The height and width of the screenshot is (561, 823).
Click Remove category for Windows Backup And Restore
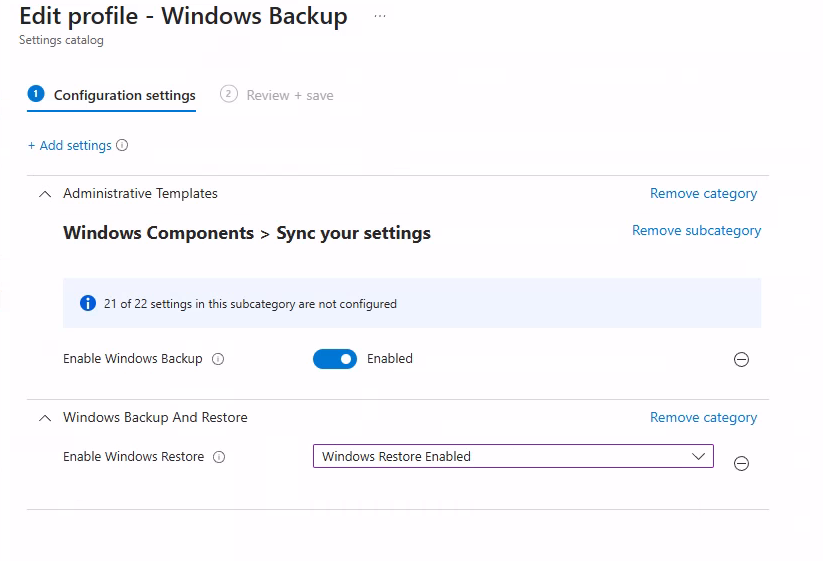pos(703,417)
